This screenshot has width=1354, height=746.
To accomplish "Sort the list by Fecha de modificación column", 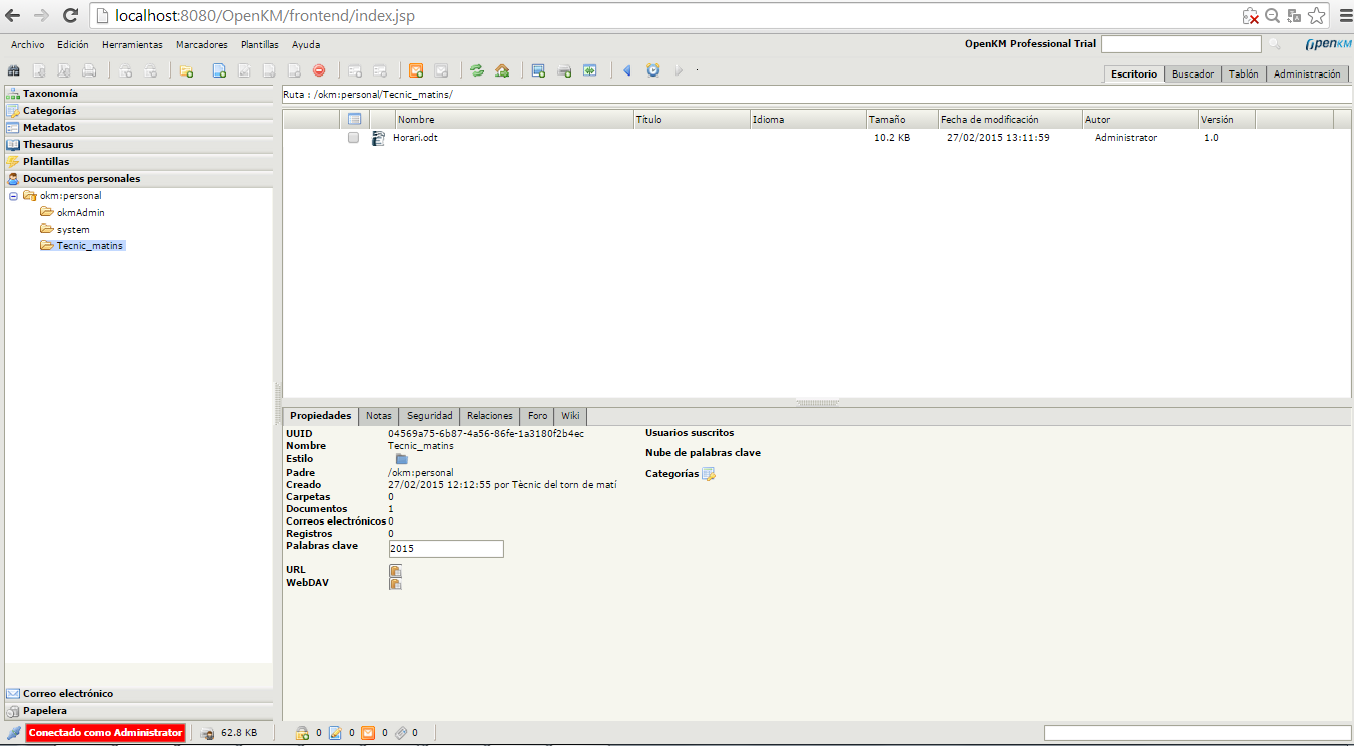I will [988, 120].
